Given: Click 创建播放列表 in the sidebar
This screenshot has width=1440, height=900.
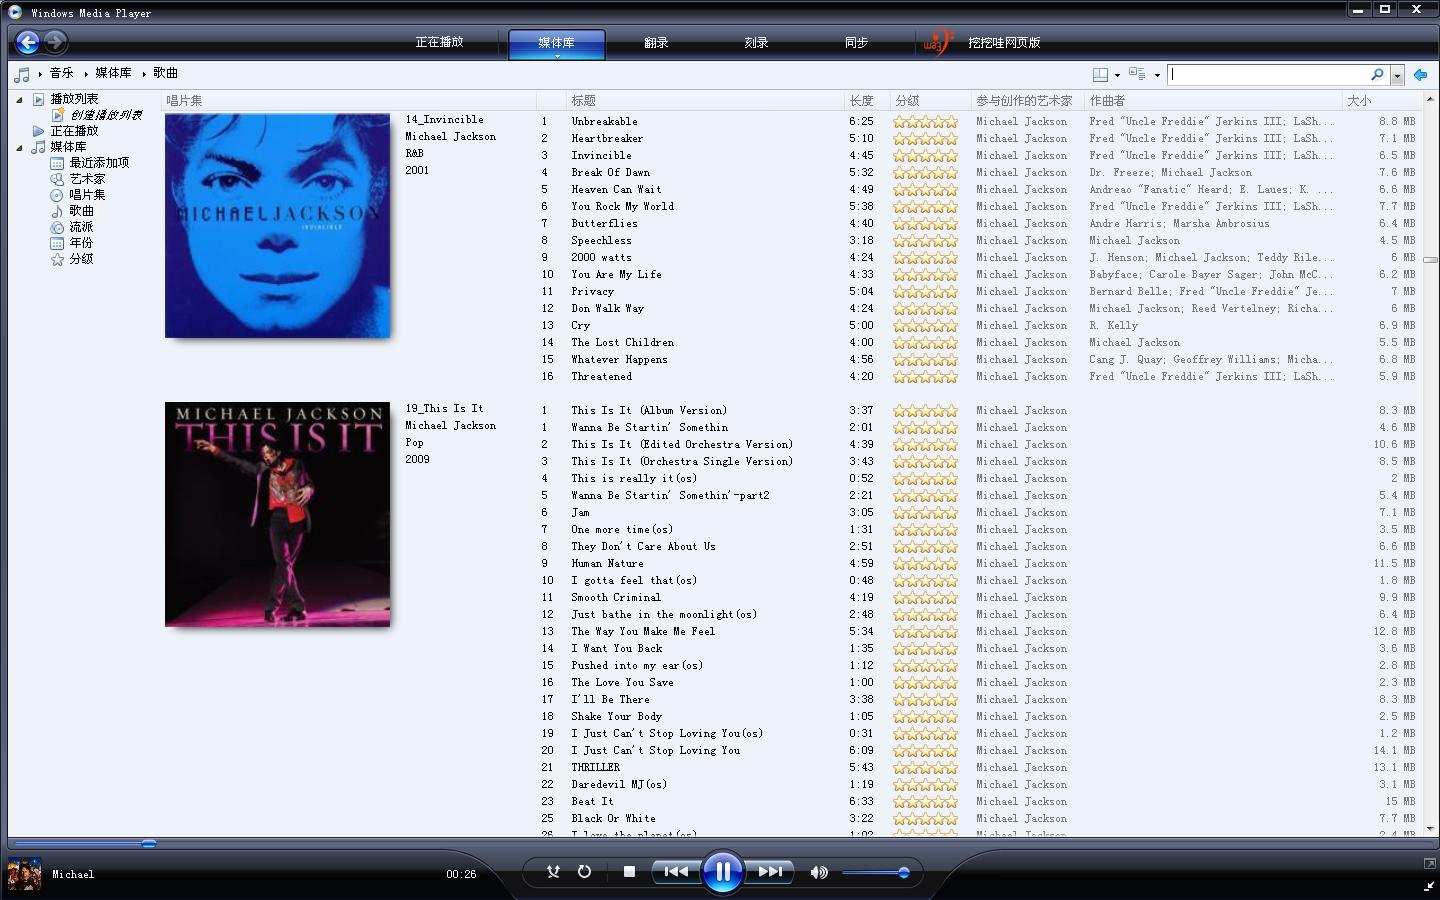Looking at the screenshot, I should coord(105,115).
